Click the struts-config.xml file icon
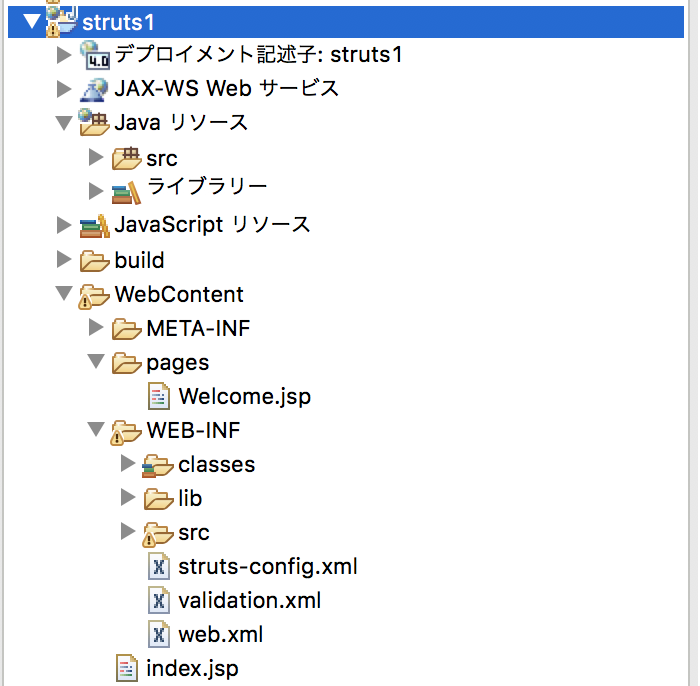This screenshot has height=686, width=700. coord(158,566)
